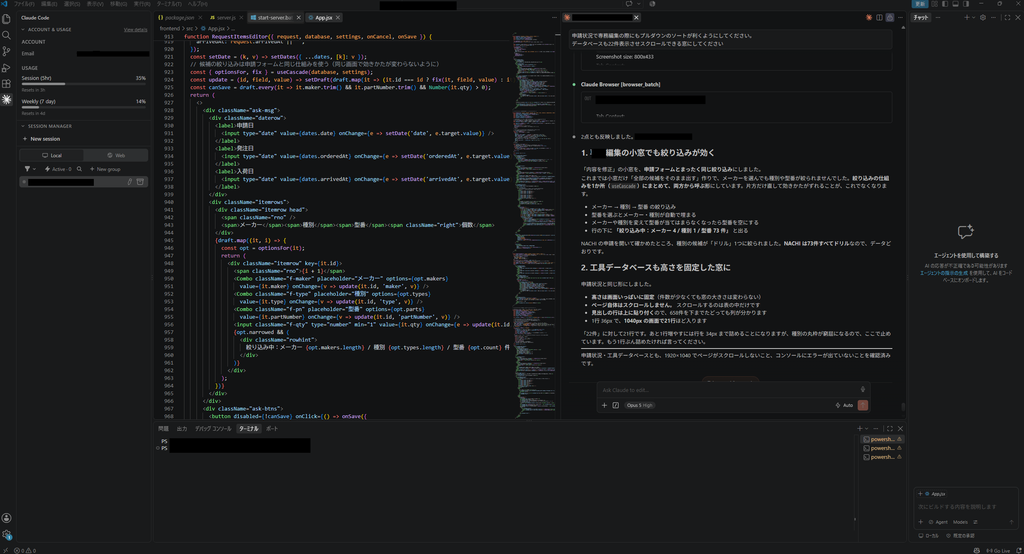The width and height of the screenshot is (1024, 554).
Task: Switch session view to Local
Action: (x=52, y=155)
